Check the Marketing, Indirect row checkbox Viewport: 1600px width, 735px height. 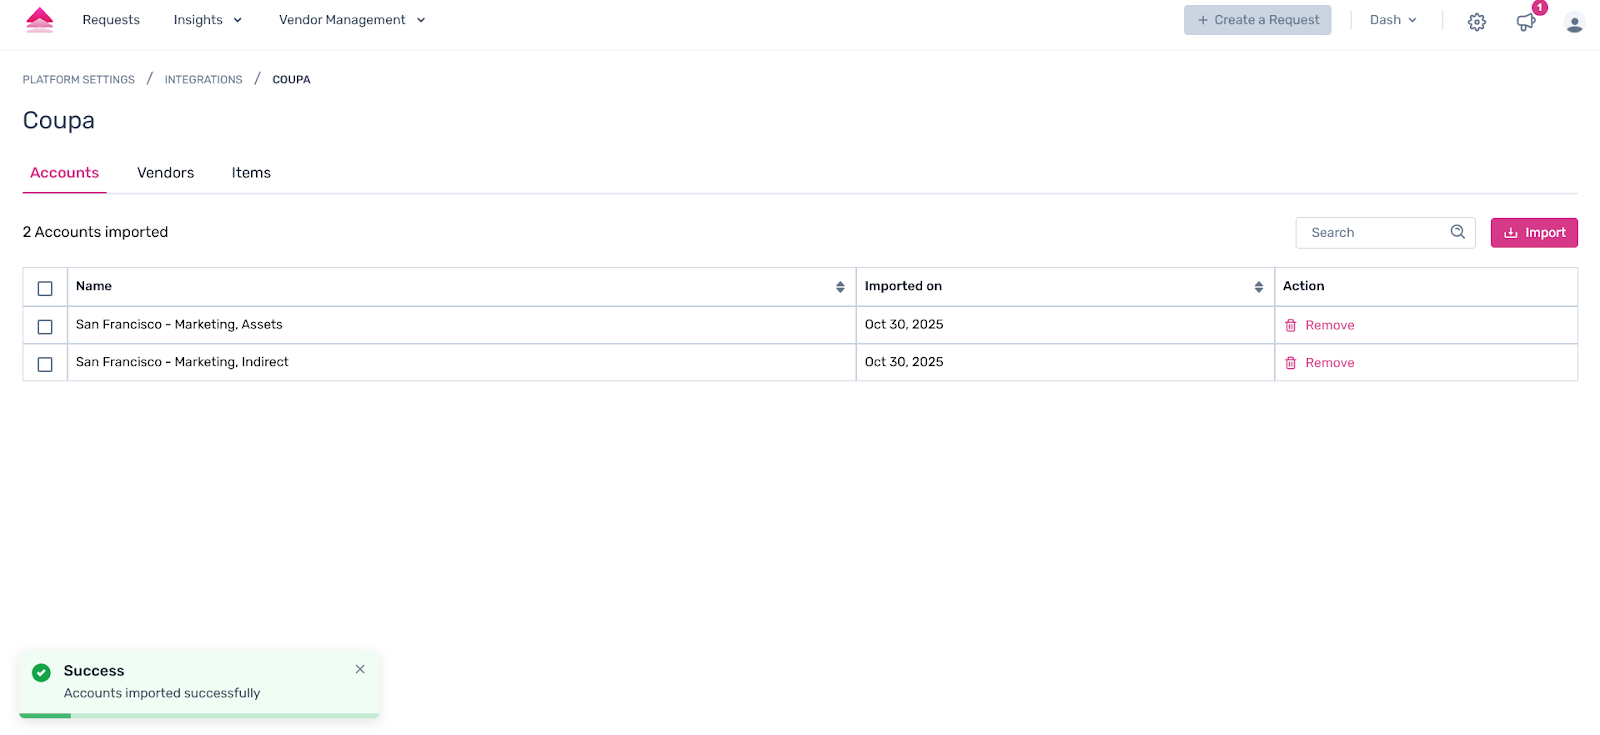coord(45,364)
